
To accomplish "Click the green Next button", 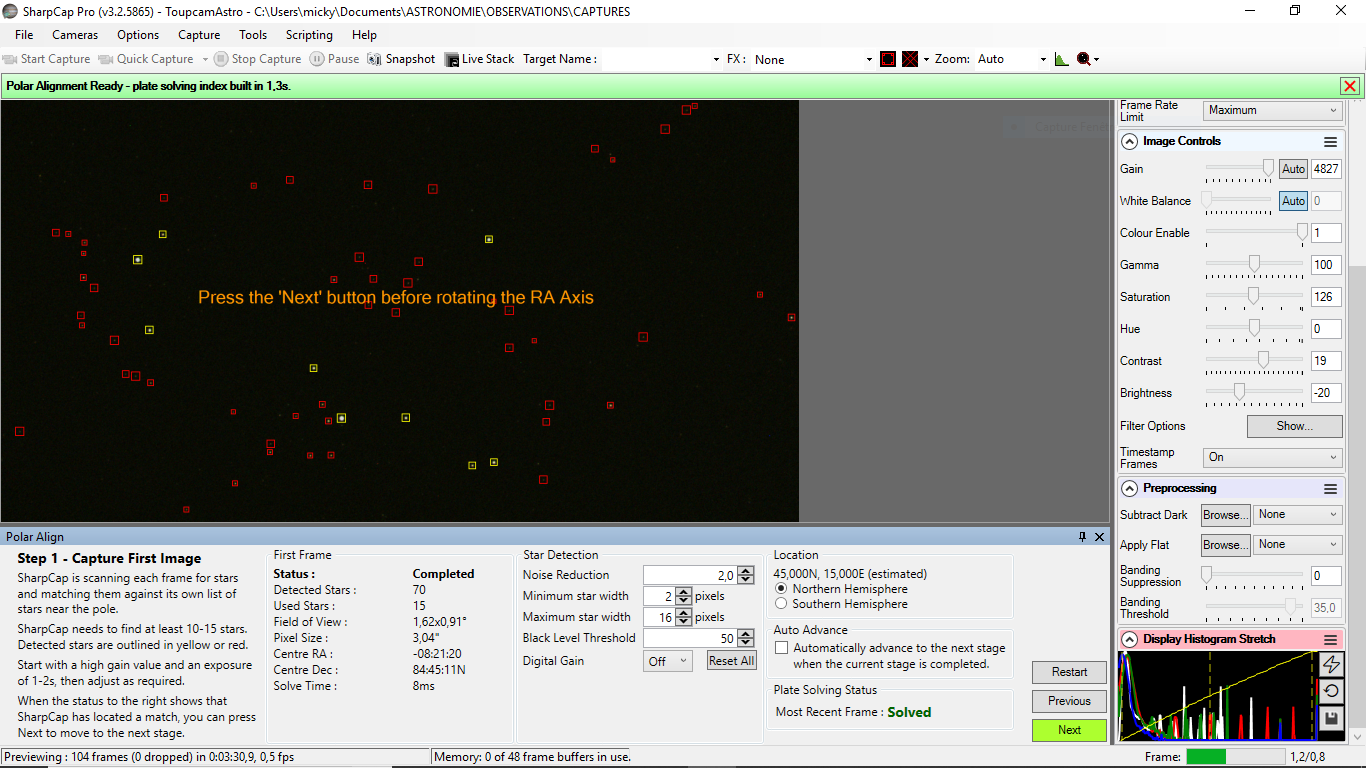I will tap(1069, 730).
